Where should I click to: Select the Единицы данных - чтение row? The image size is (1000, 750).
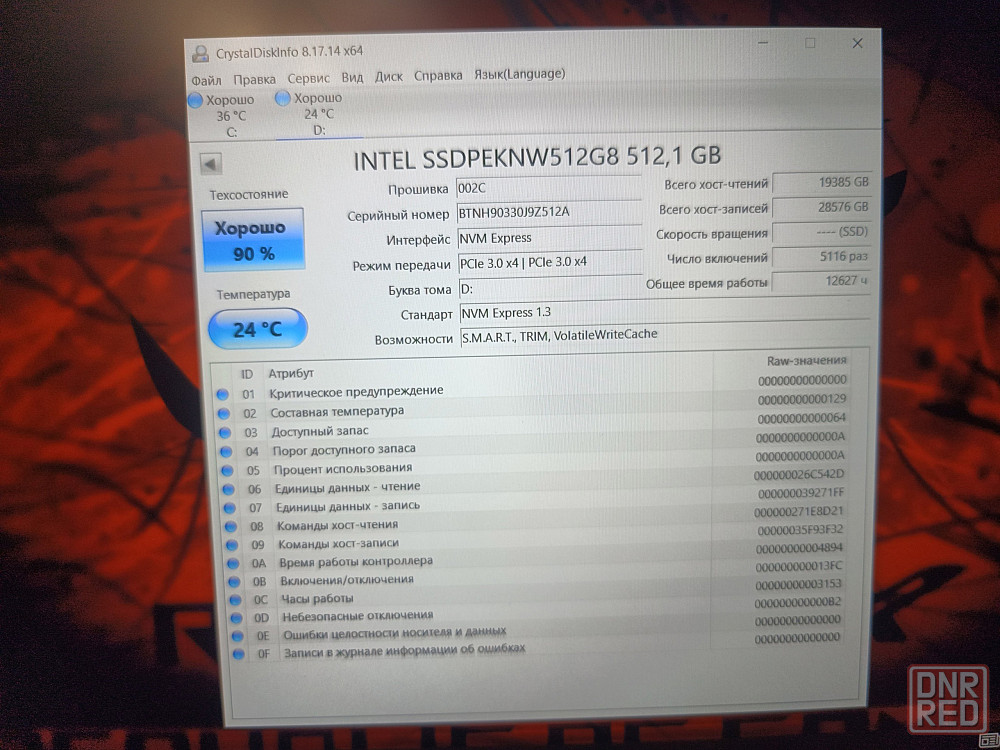(532, 483)
